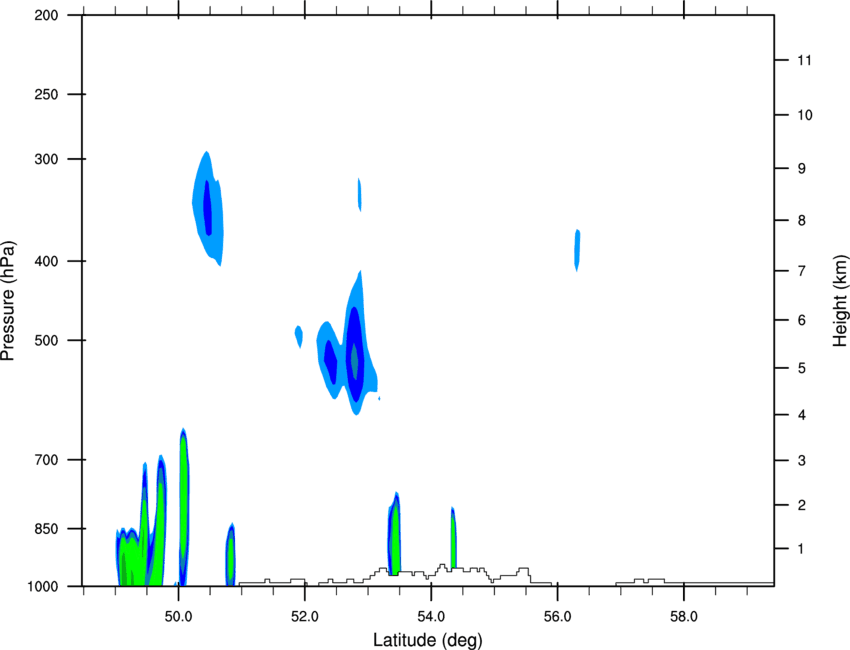Click the 200 pressure tick label
This screenshot has height=650, width=850.
coord(46,16)
